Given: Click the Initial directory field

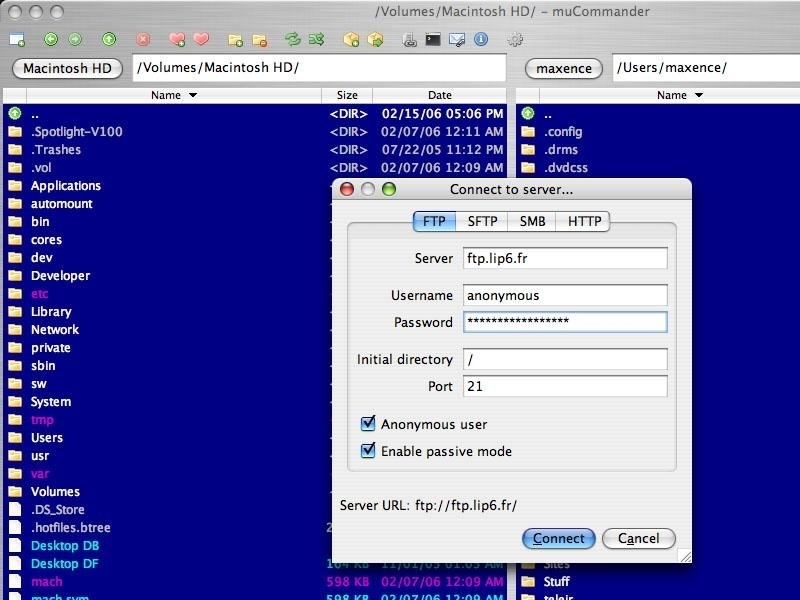Looking at the screenshot, I should coord(565,359).
